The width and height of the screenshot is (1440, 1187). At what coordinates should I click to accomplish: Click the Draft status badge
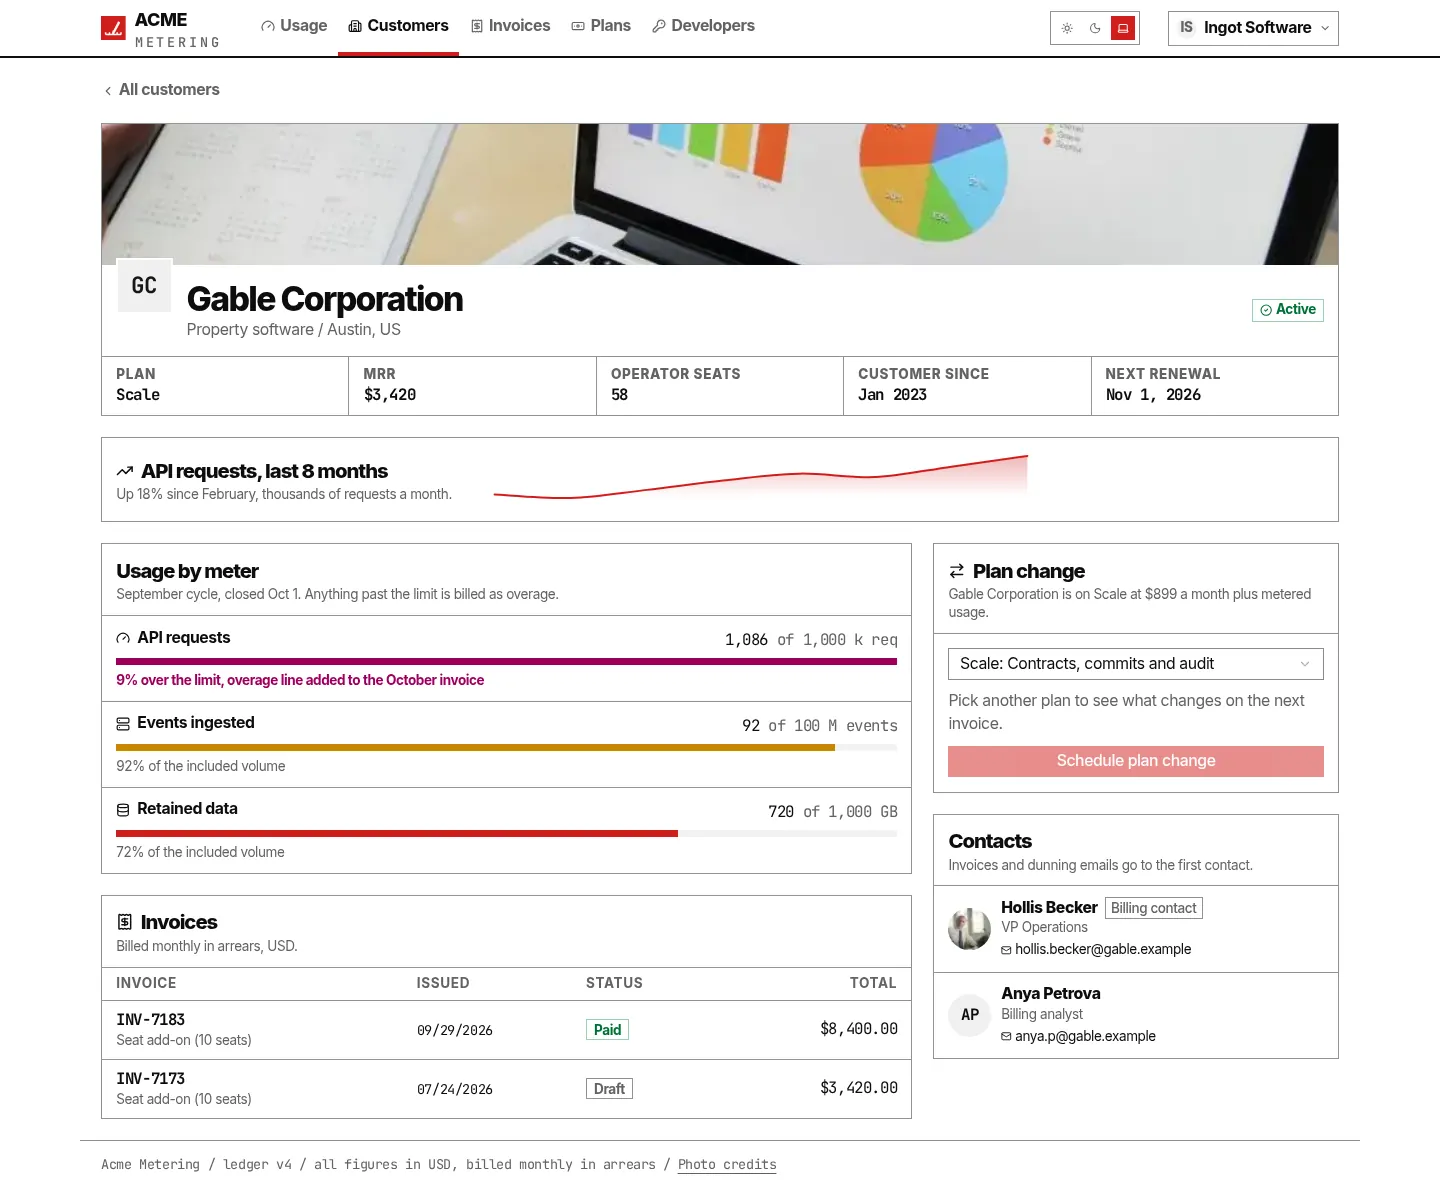pyautogui.click(x=609, y=1089)
